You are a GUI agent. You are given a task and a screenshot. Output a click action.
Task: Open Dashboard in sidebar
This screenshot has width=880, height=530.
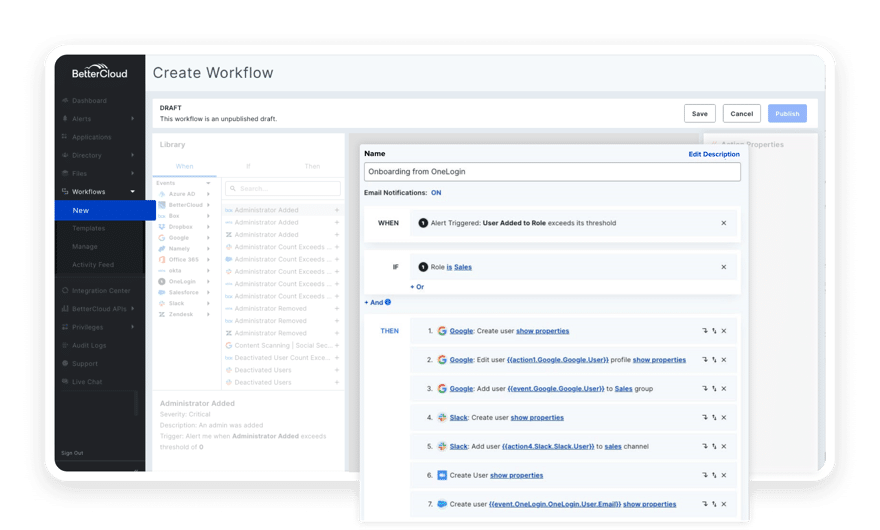coord(89,100)
